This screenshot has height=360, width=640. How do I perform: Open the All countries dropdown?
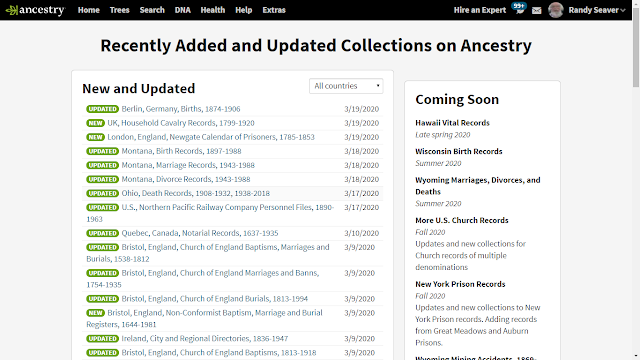346,86
